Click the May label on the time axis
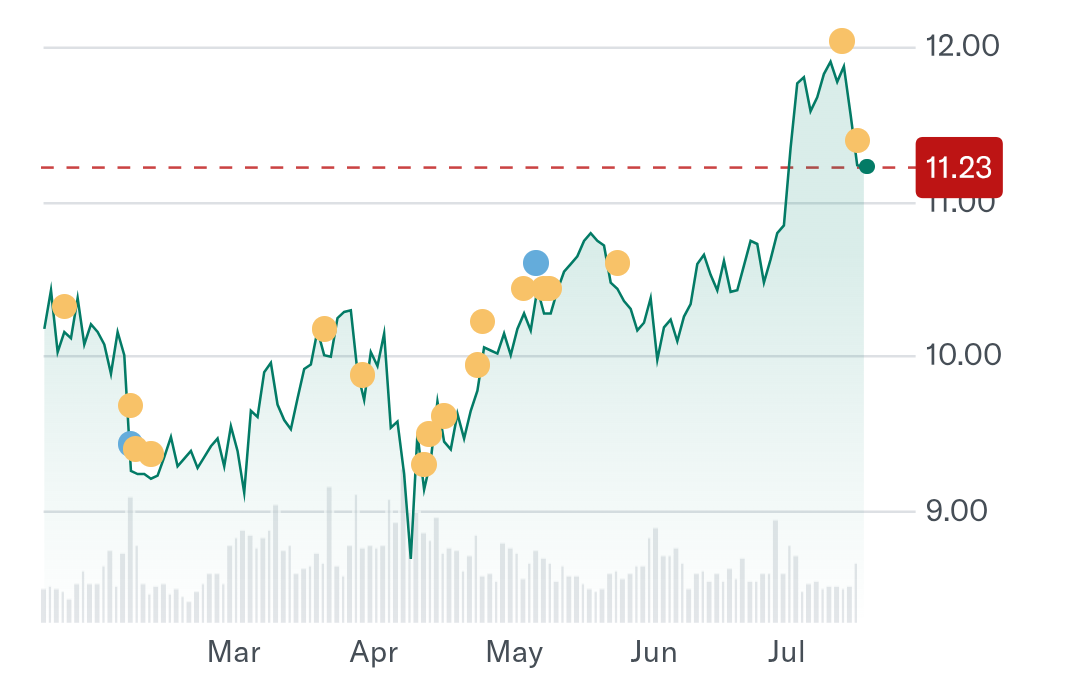1080x689 pixels. click(x=514, y=654)
